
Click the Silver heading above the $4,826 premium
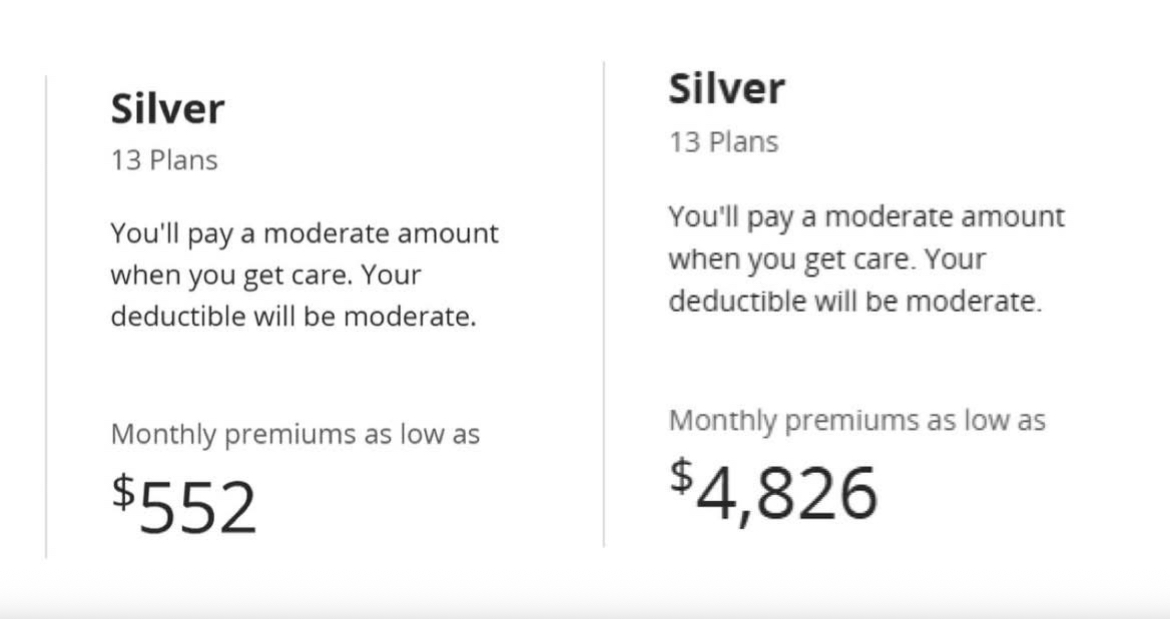(726, 88)
